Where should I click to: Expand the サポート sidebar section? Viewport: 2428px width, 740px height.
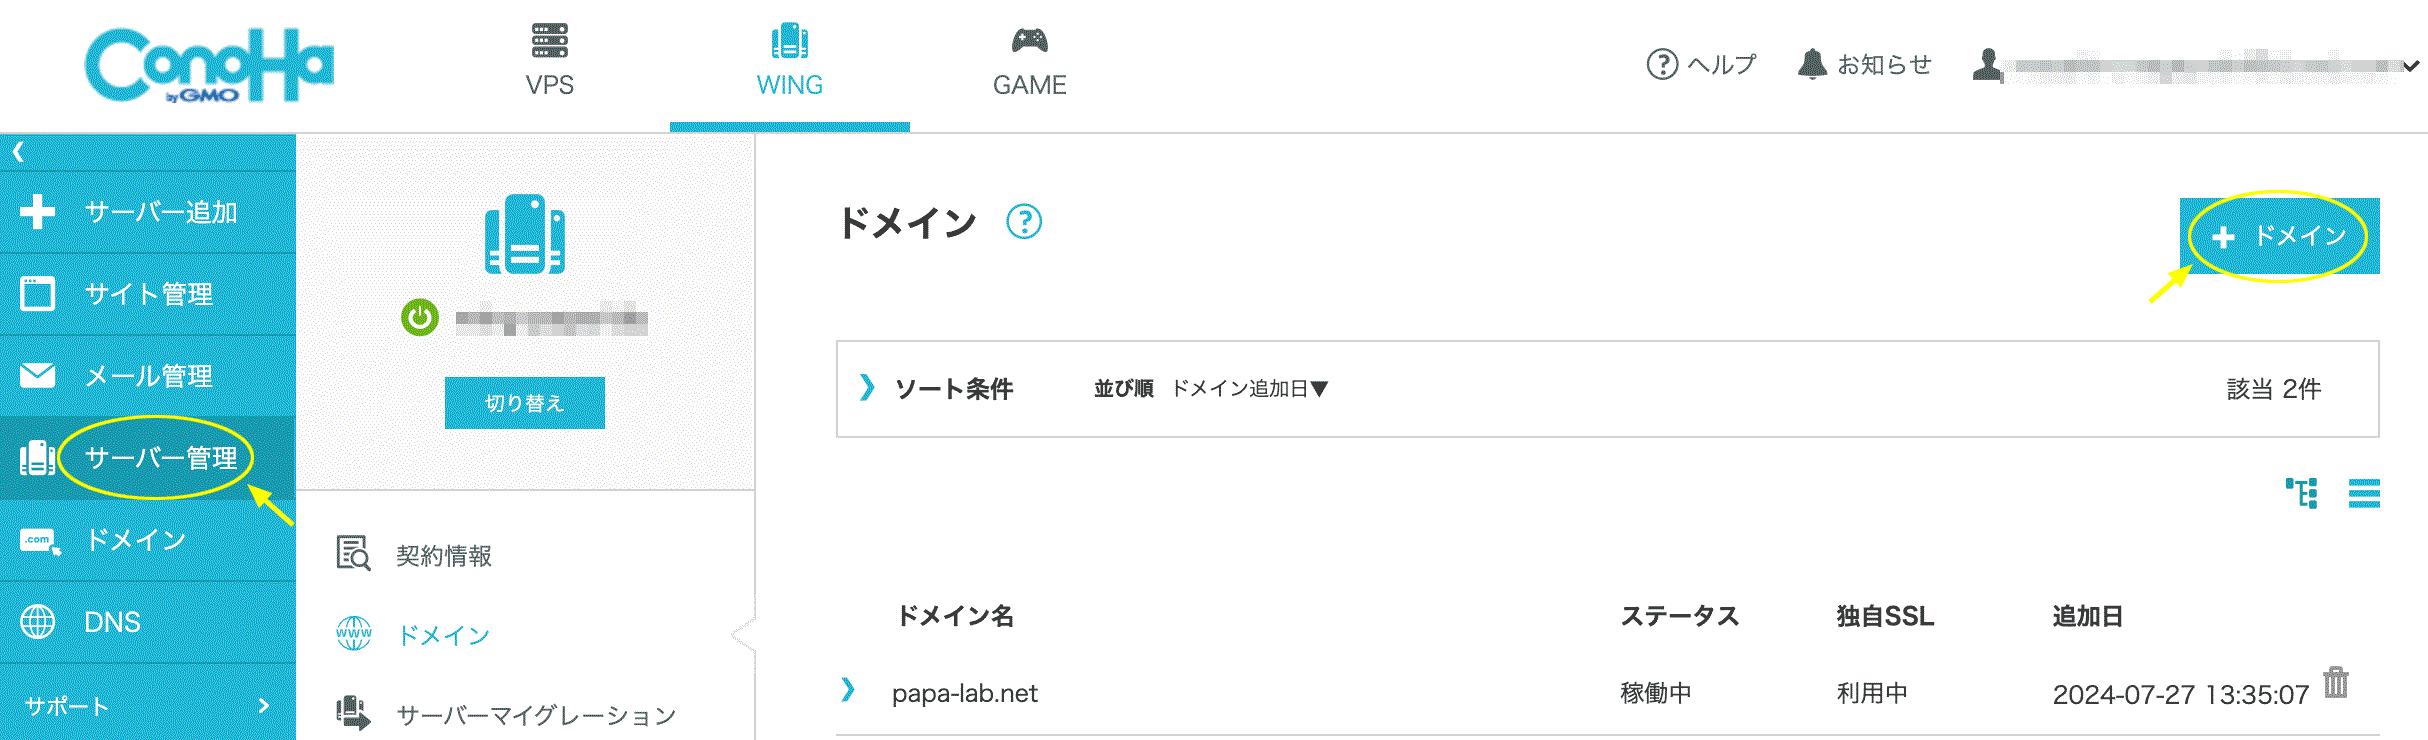pos(148,705)
